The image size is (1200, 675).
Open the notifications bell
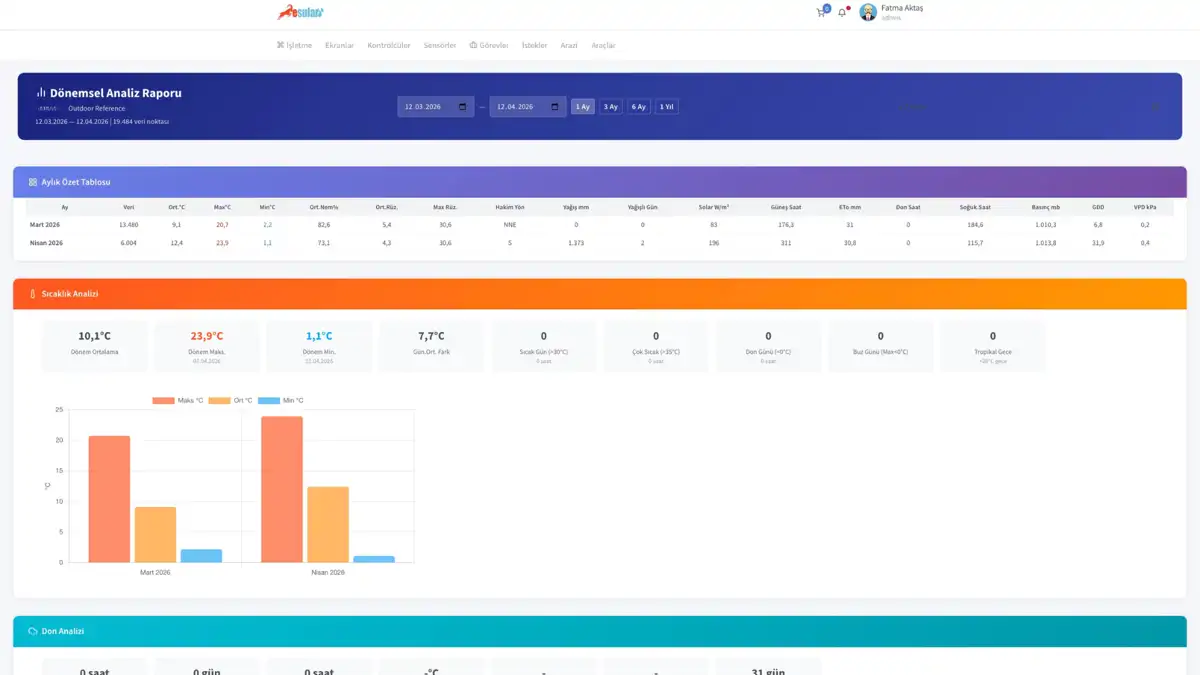coord(842,13)
